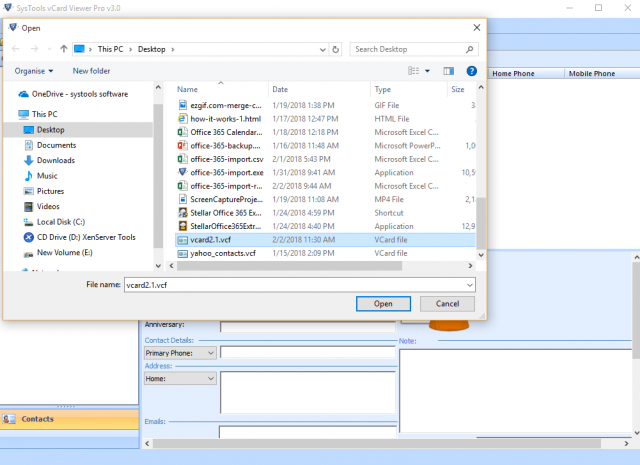This screenshot has width=640, height=465.
Task: Open the Help question mark icon
Action: [x=471, y=71]
